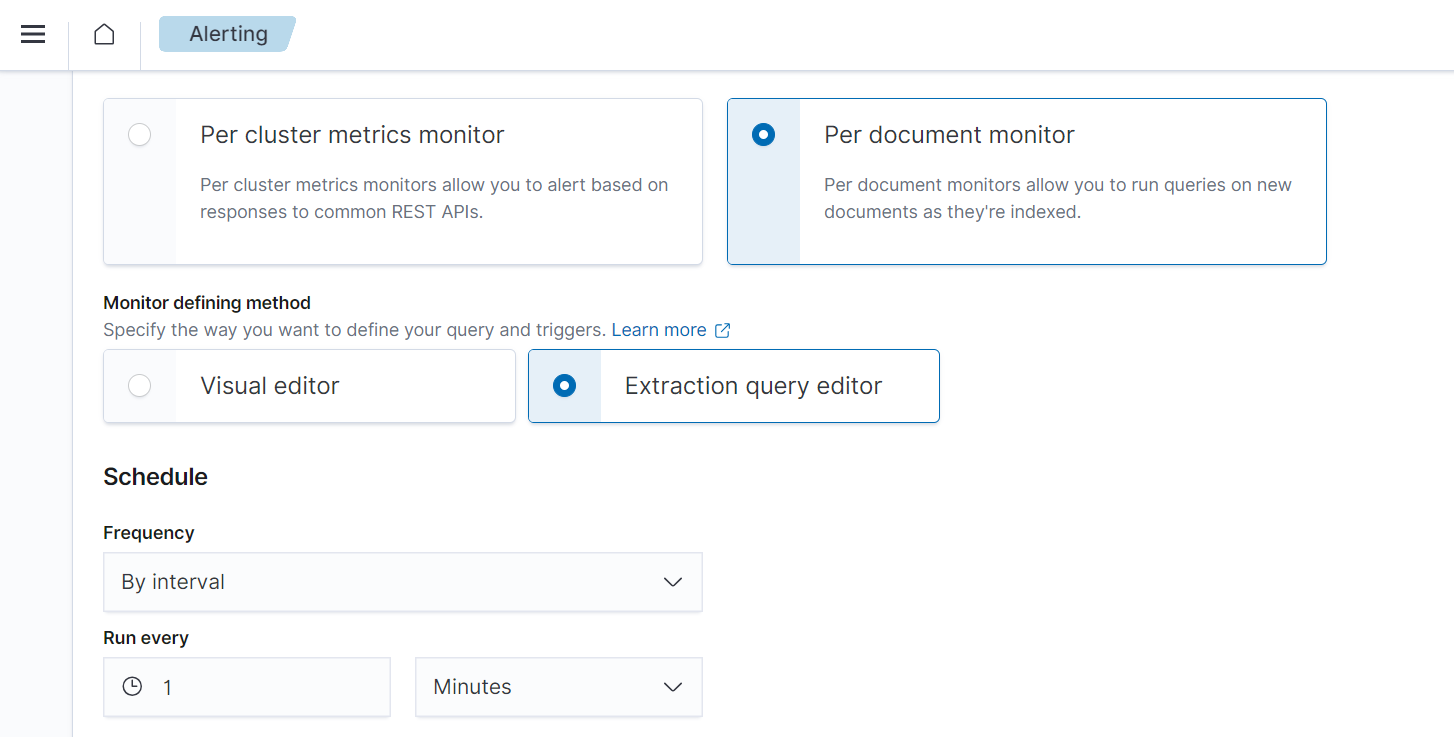Click the Extraction query editor card label
The image size is (1454, 737).
pyautogui.click(x=753, y=386)
